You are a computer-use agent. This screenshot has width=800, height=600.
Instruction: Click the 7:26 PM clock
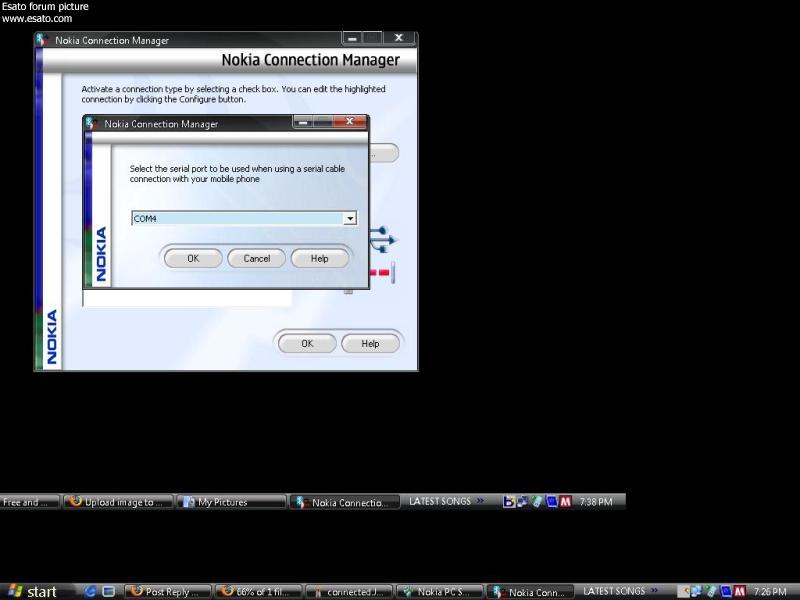click(770, 592)
